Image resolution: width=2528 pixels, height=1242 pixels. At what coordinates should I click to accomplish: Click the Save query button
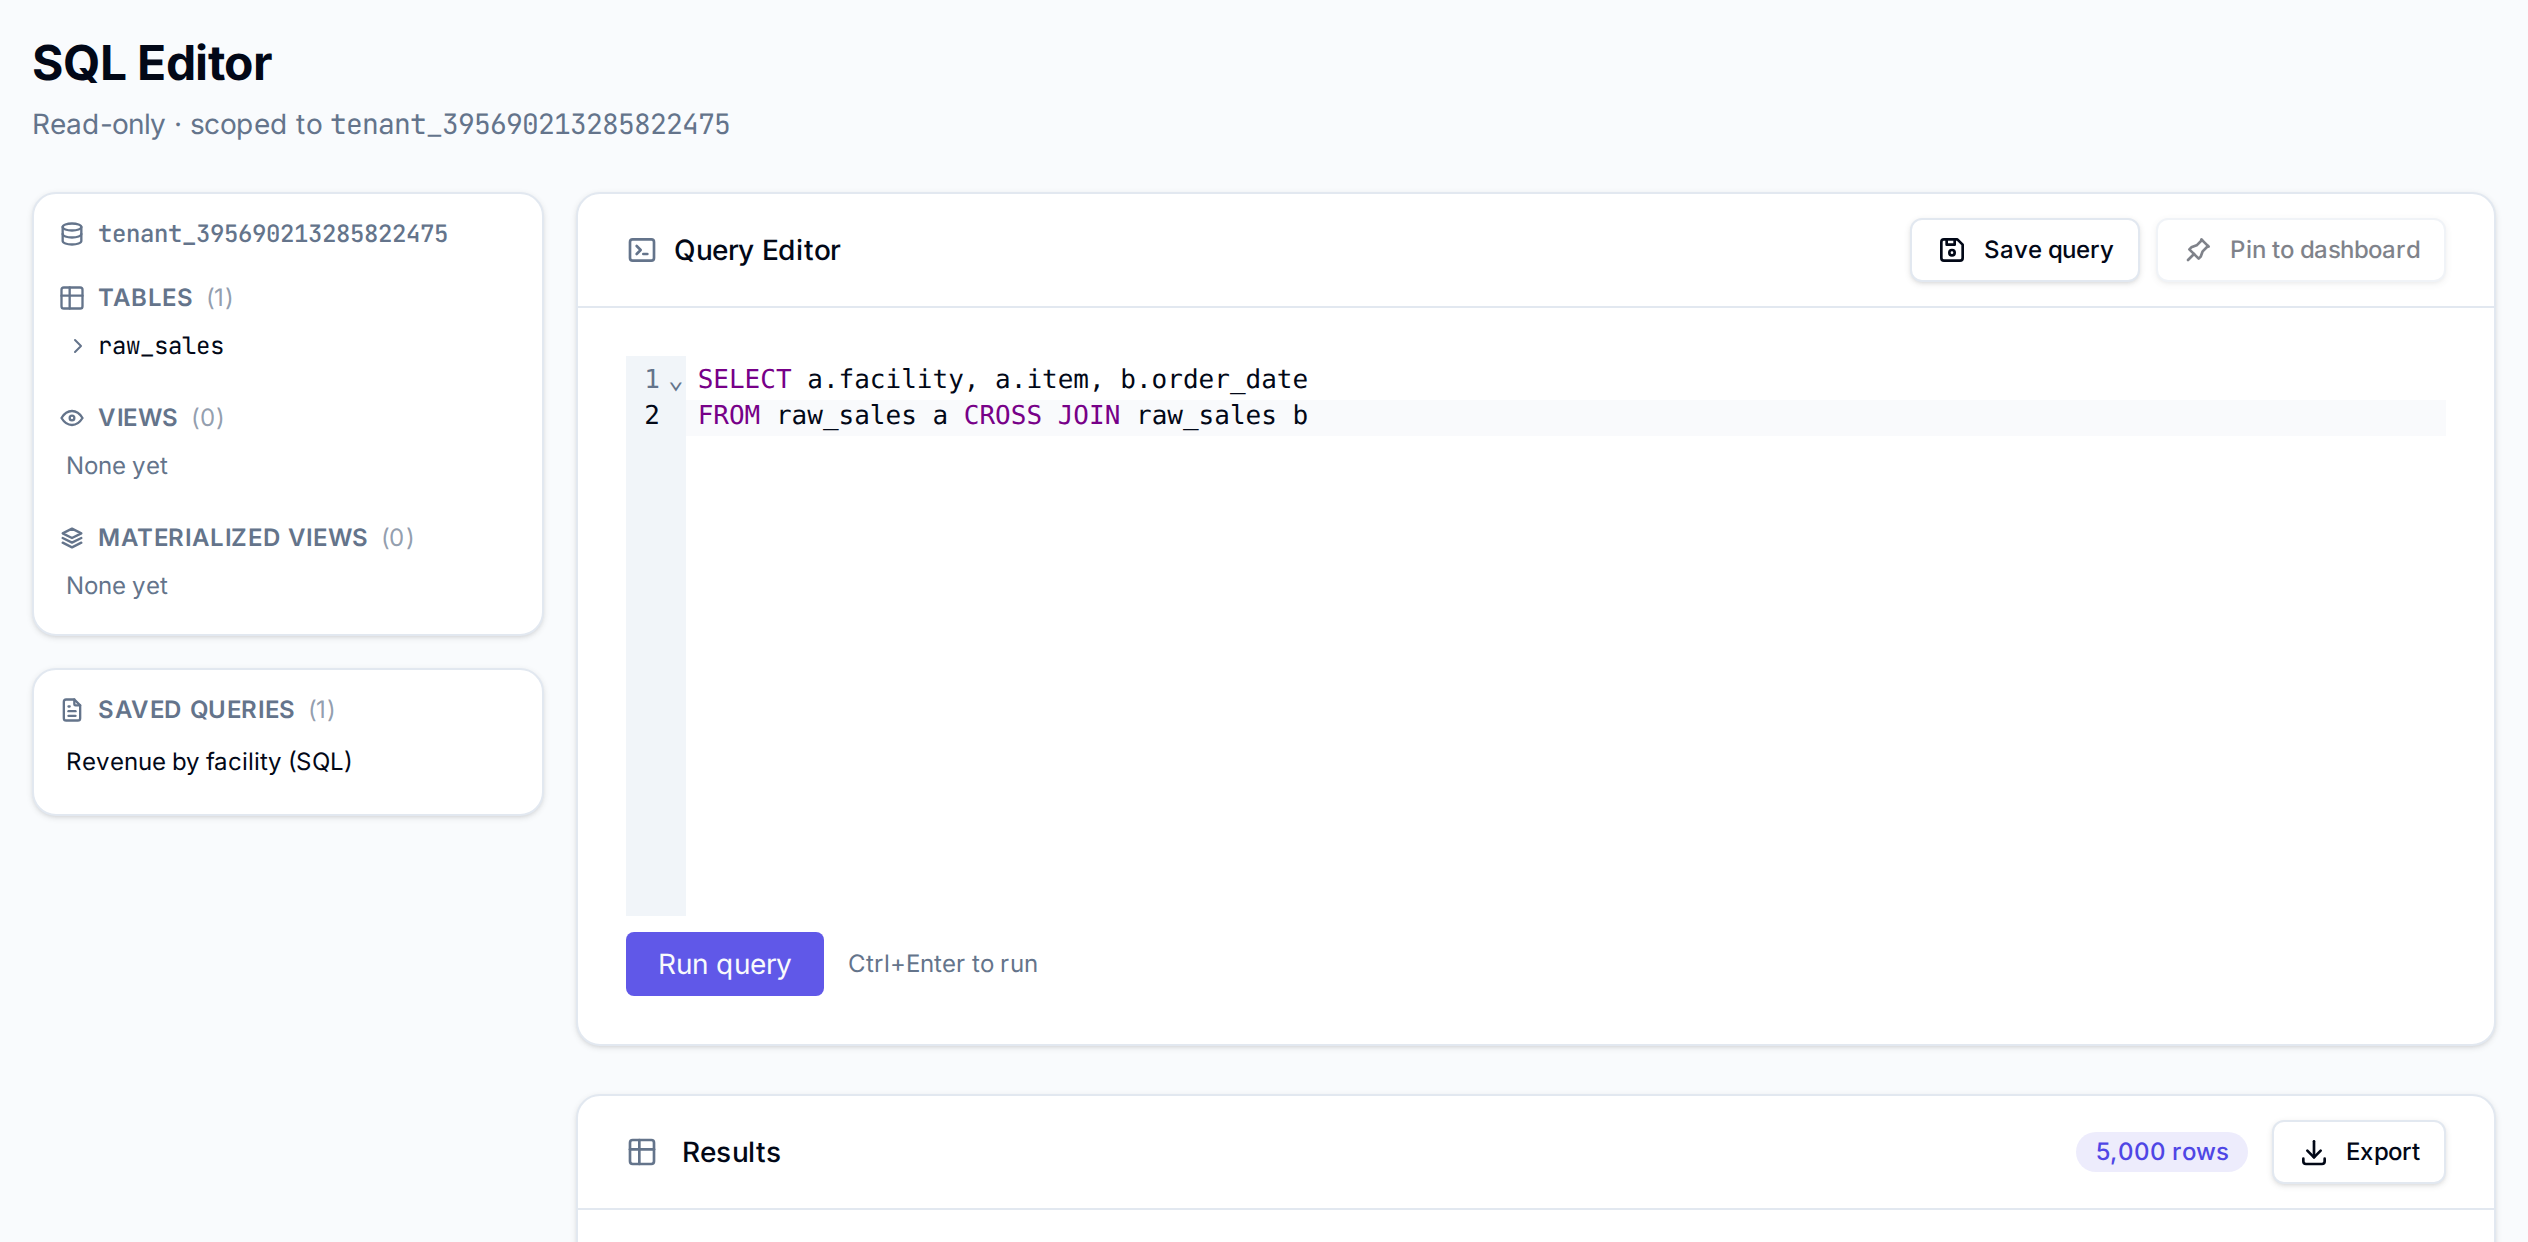[x=2025, y=250]
